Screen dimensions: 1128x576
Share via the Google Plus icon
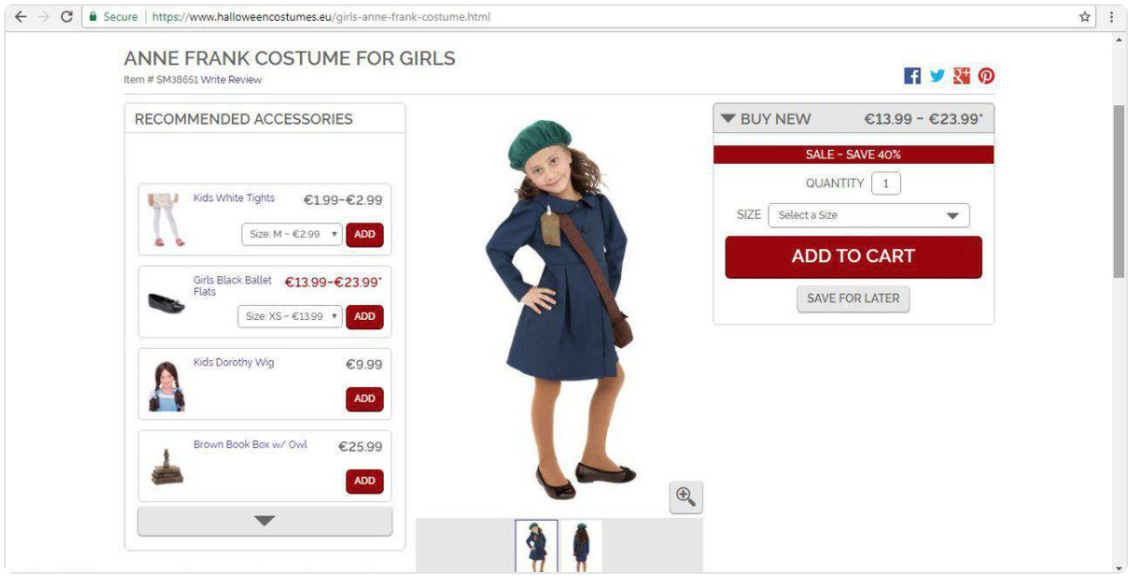tap(962, 76)
